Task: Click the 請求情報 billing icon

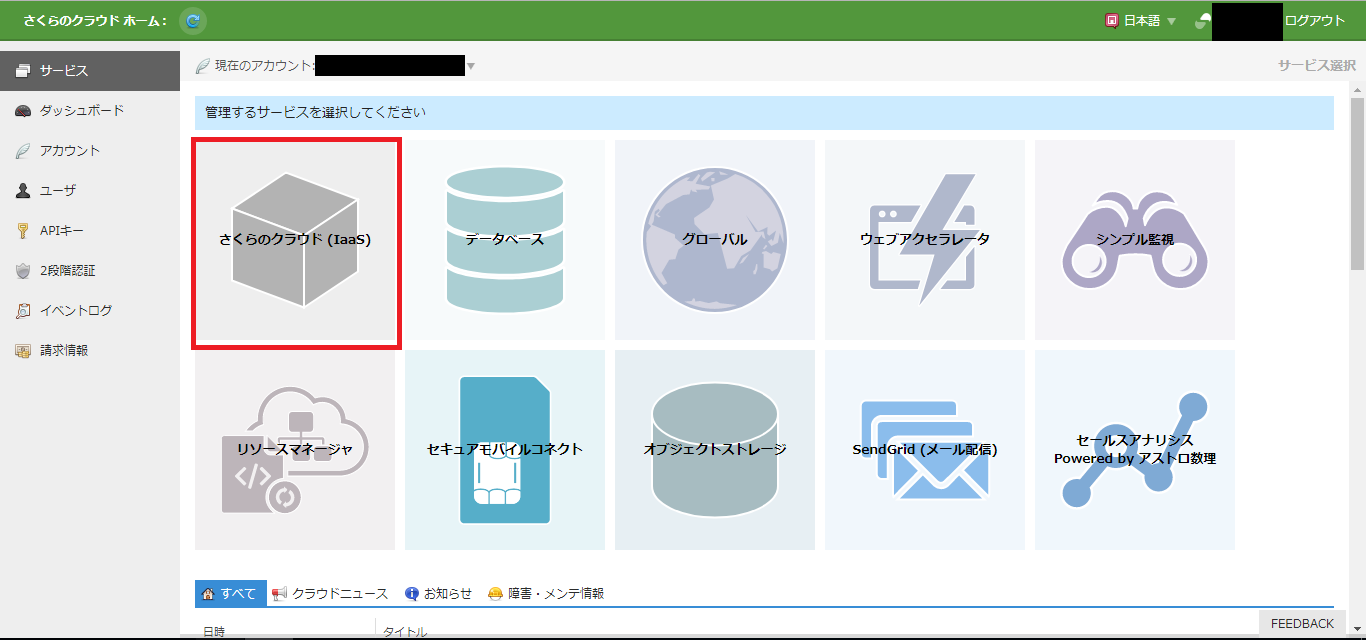Action: point(23,351)
